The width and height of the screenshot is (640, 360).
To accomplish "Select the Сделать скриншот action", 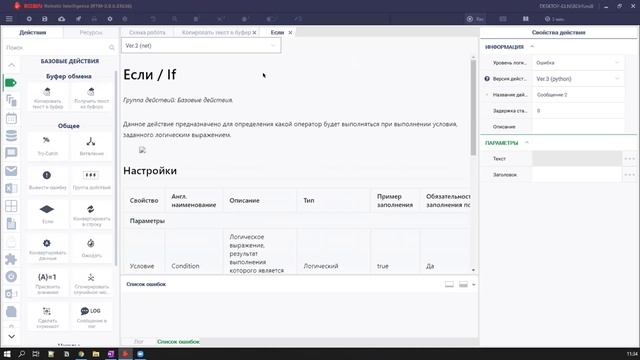I will 47,316.
